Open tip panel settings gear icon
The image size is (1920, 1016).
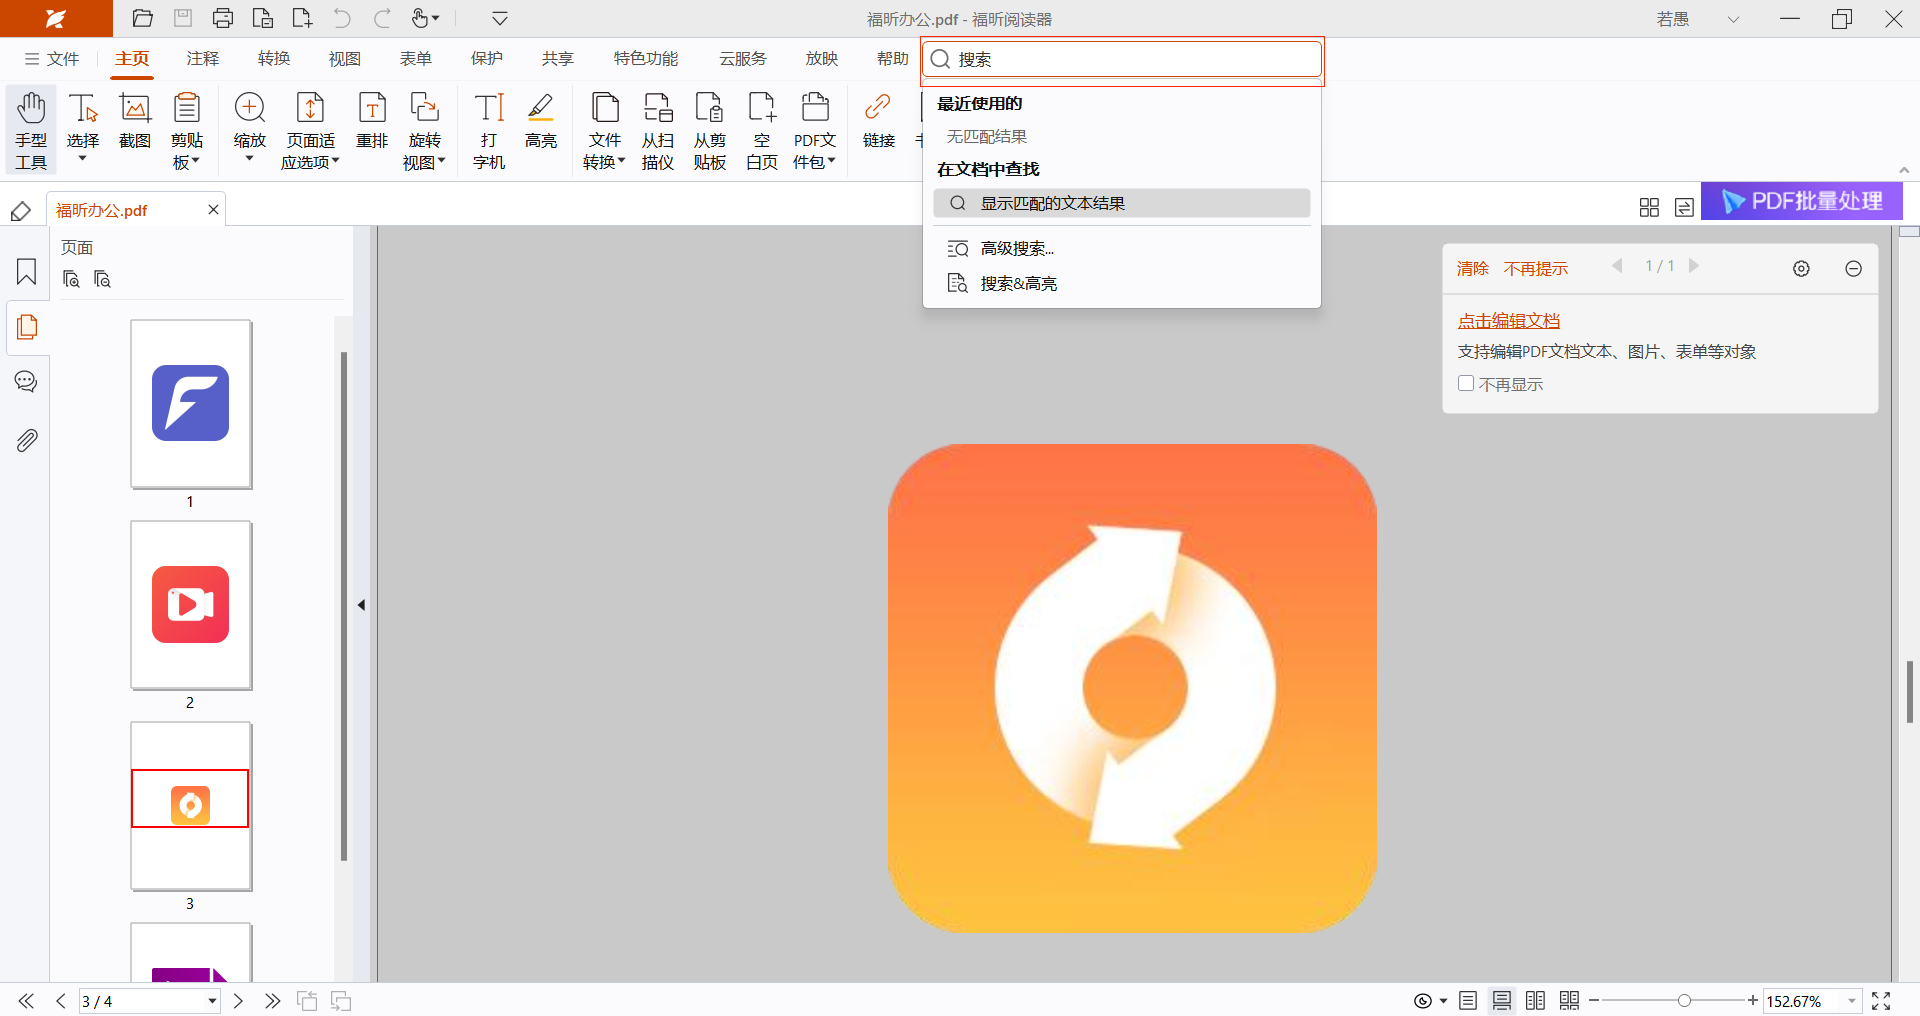click(1801, 268)
